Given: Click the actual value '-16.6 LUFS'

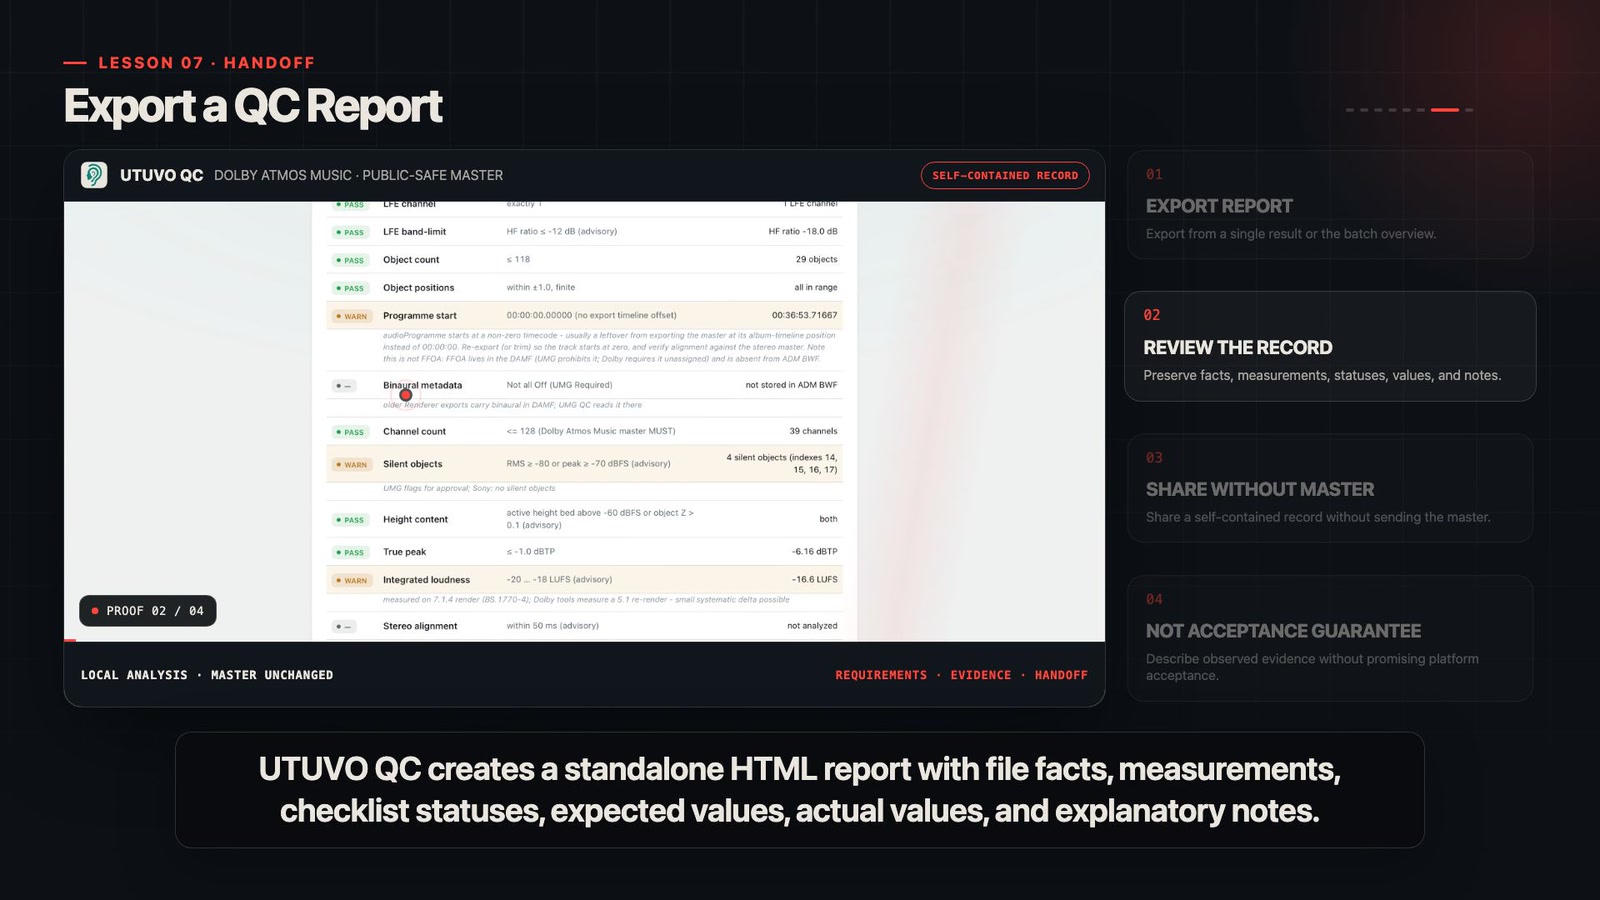Looking at the screenshot, I should coord(815,580).
